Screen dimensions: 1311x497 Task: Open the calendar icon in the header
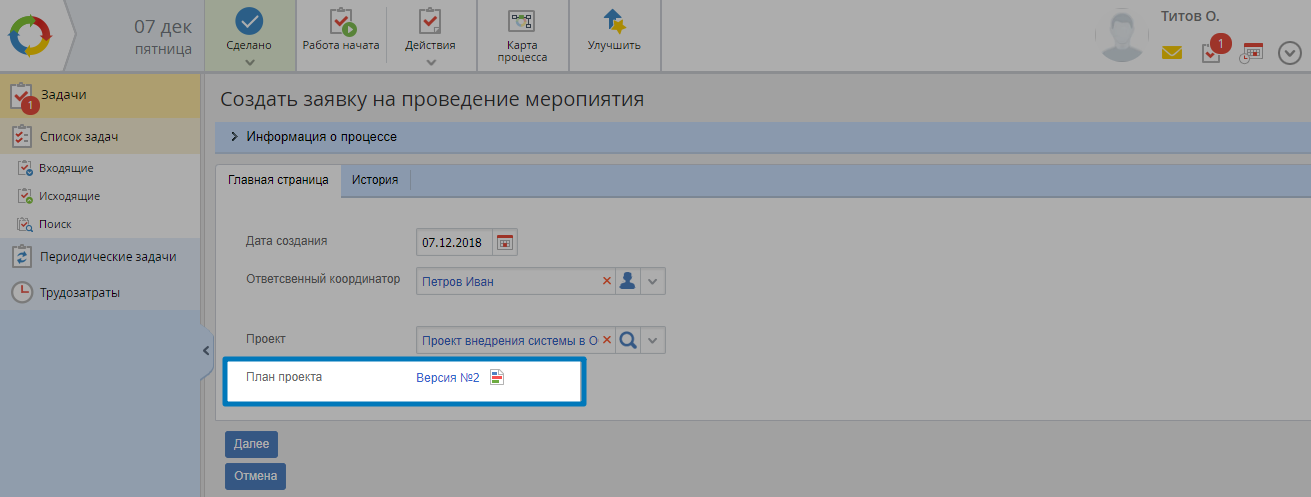[1251, 52]
